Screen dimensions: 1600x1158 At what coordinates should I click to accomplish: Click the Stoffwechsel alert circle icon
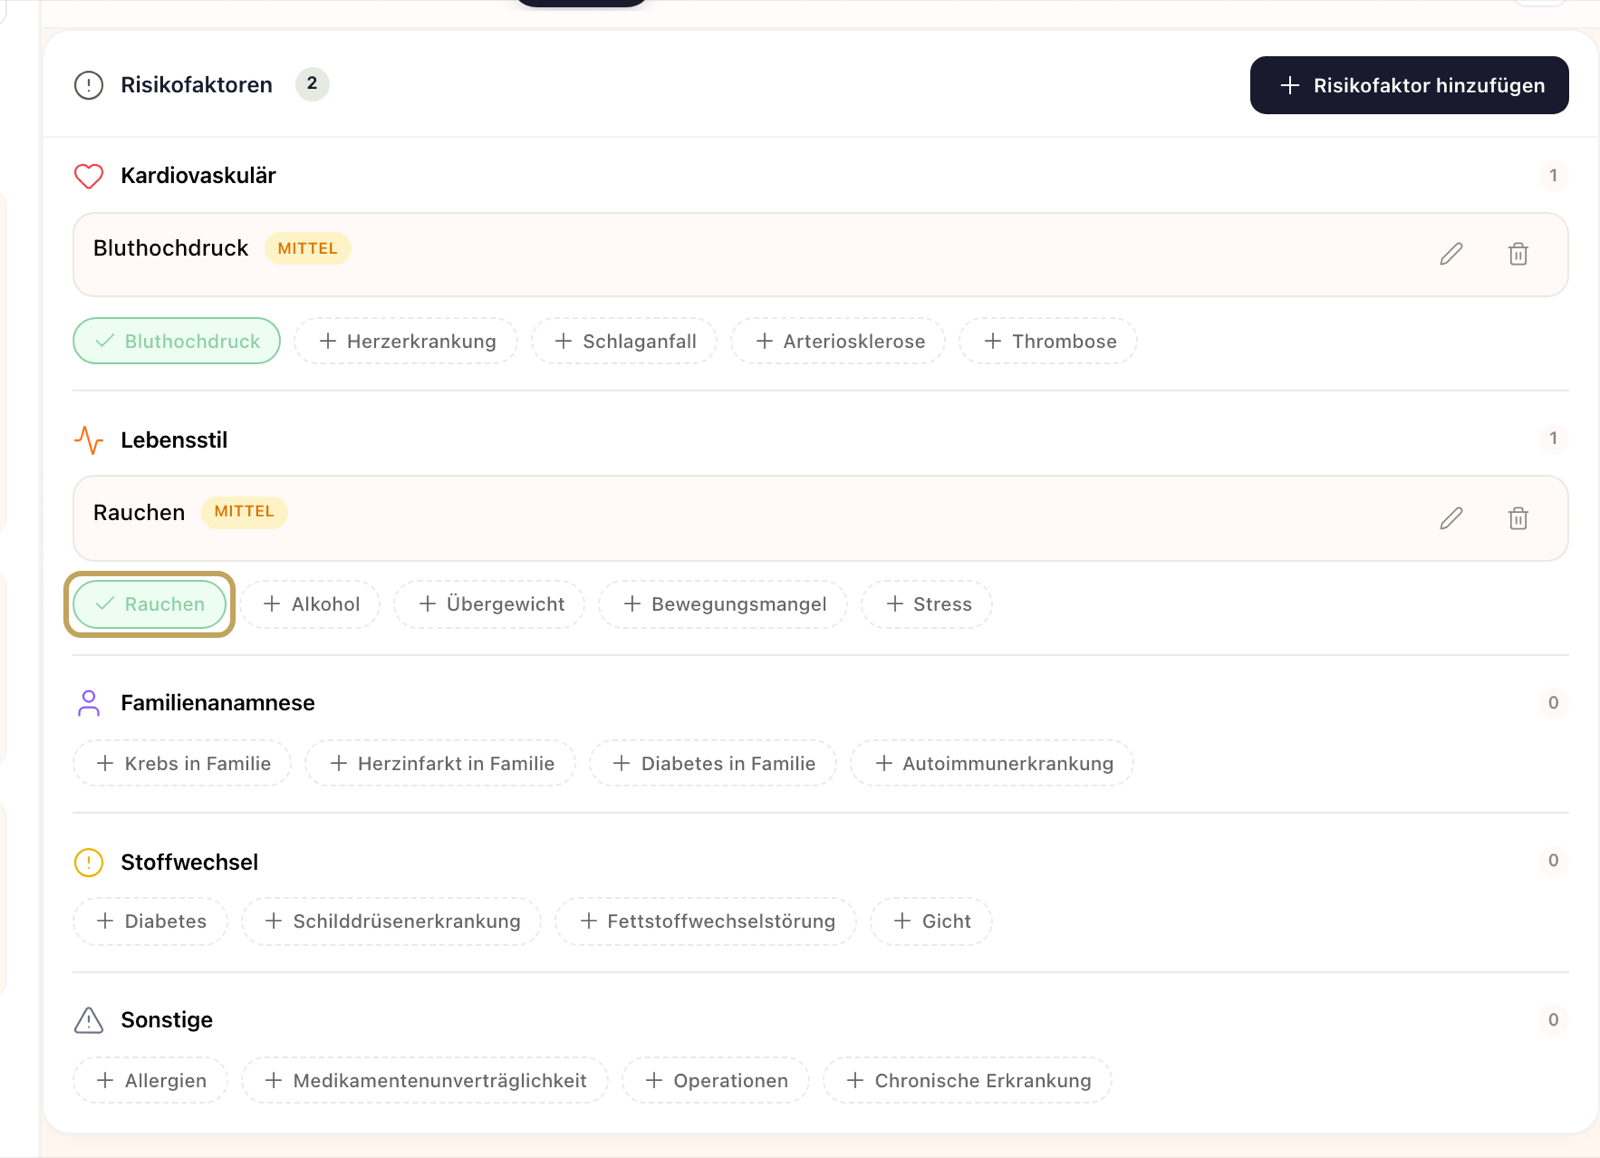click(x=89, y=862)
